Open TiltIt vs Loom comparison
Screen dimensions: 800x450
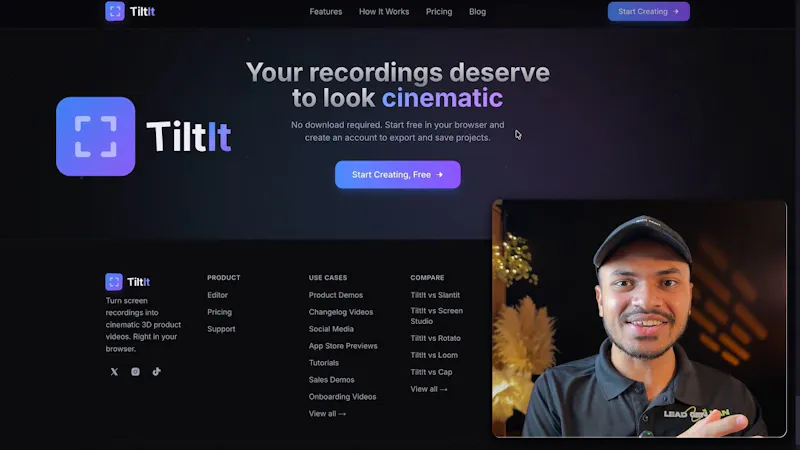tap(434, 355)
